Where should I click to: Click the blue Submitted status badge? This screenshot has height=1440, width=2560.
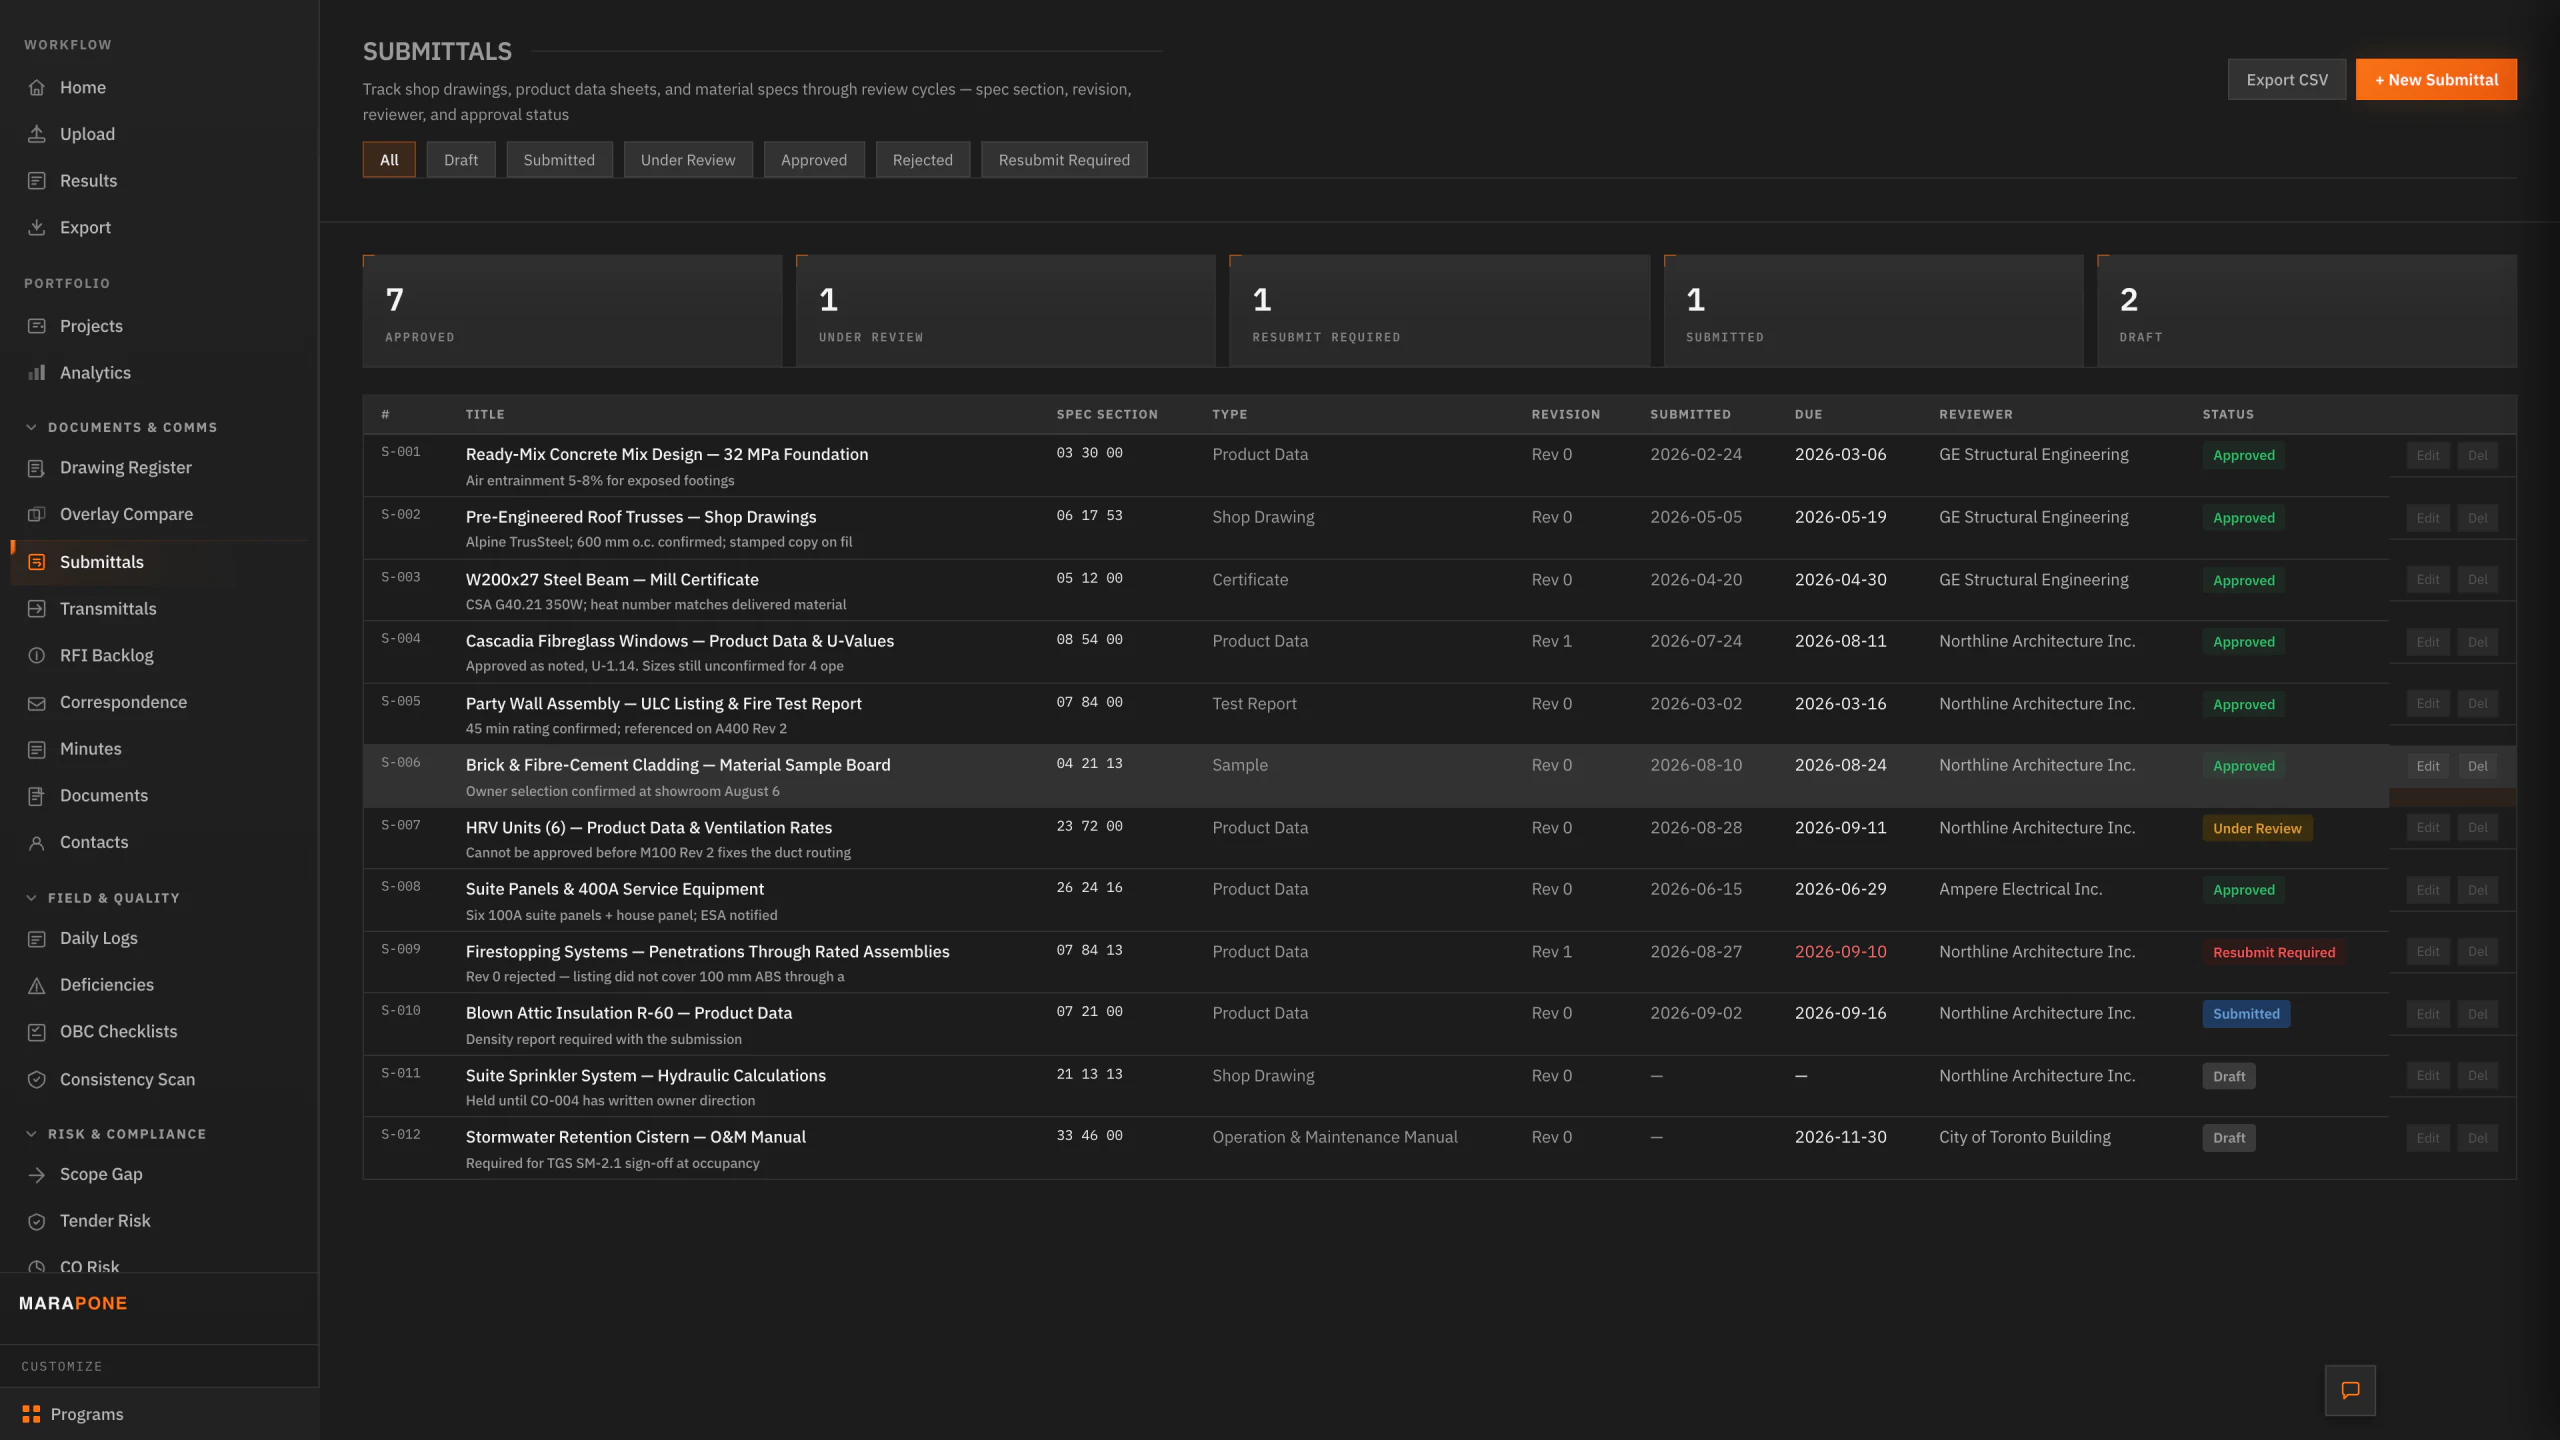(2246, 1014)
